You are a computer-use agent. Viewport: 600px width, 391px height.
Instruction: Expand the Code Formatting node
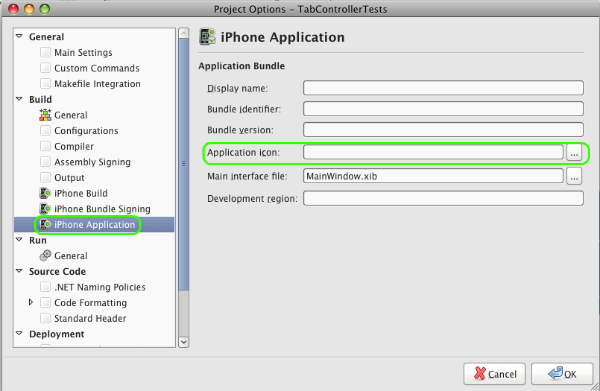pyautogui.click(x=31, y=302)
